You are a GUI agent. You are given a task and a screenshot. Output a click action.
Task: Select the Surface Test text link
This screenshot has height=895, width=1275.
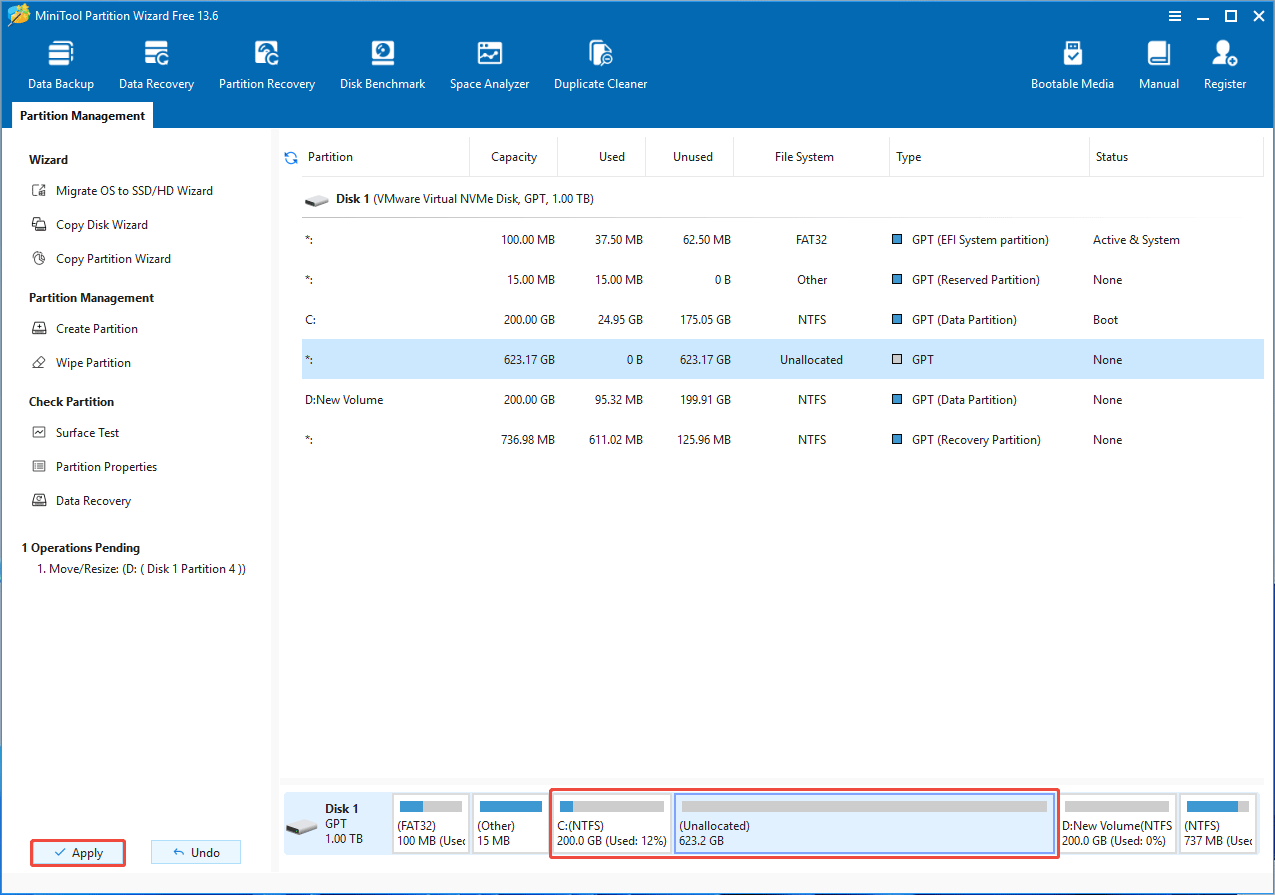pos(88,433)
